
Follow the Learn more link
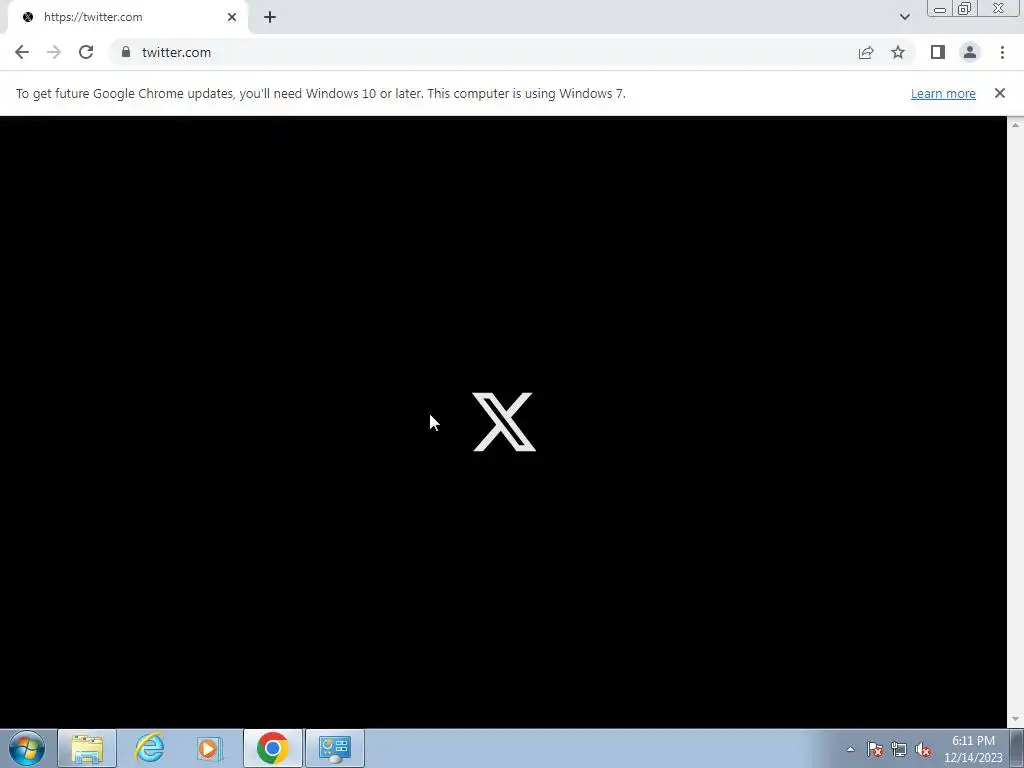pos(943,93)
